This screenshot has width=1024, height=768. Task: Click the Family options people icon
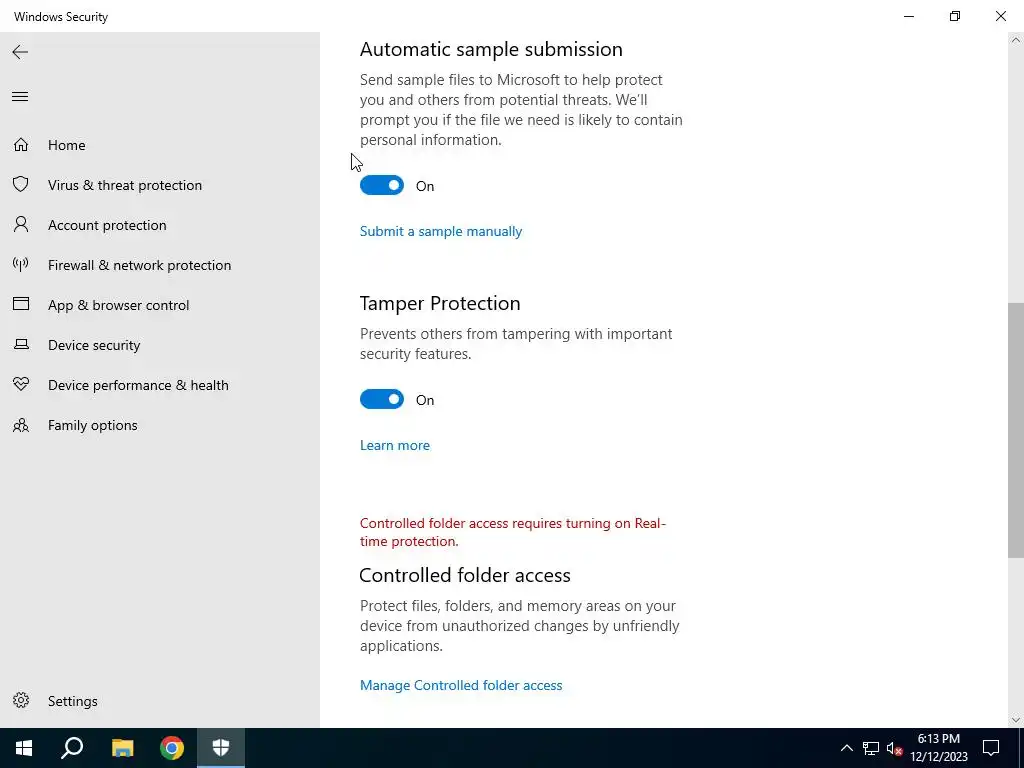[21, 425]
